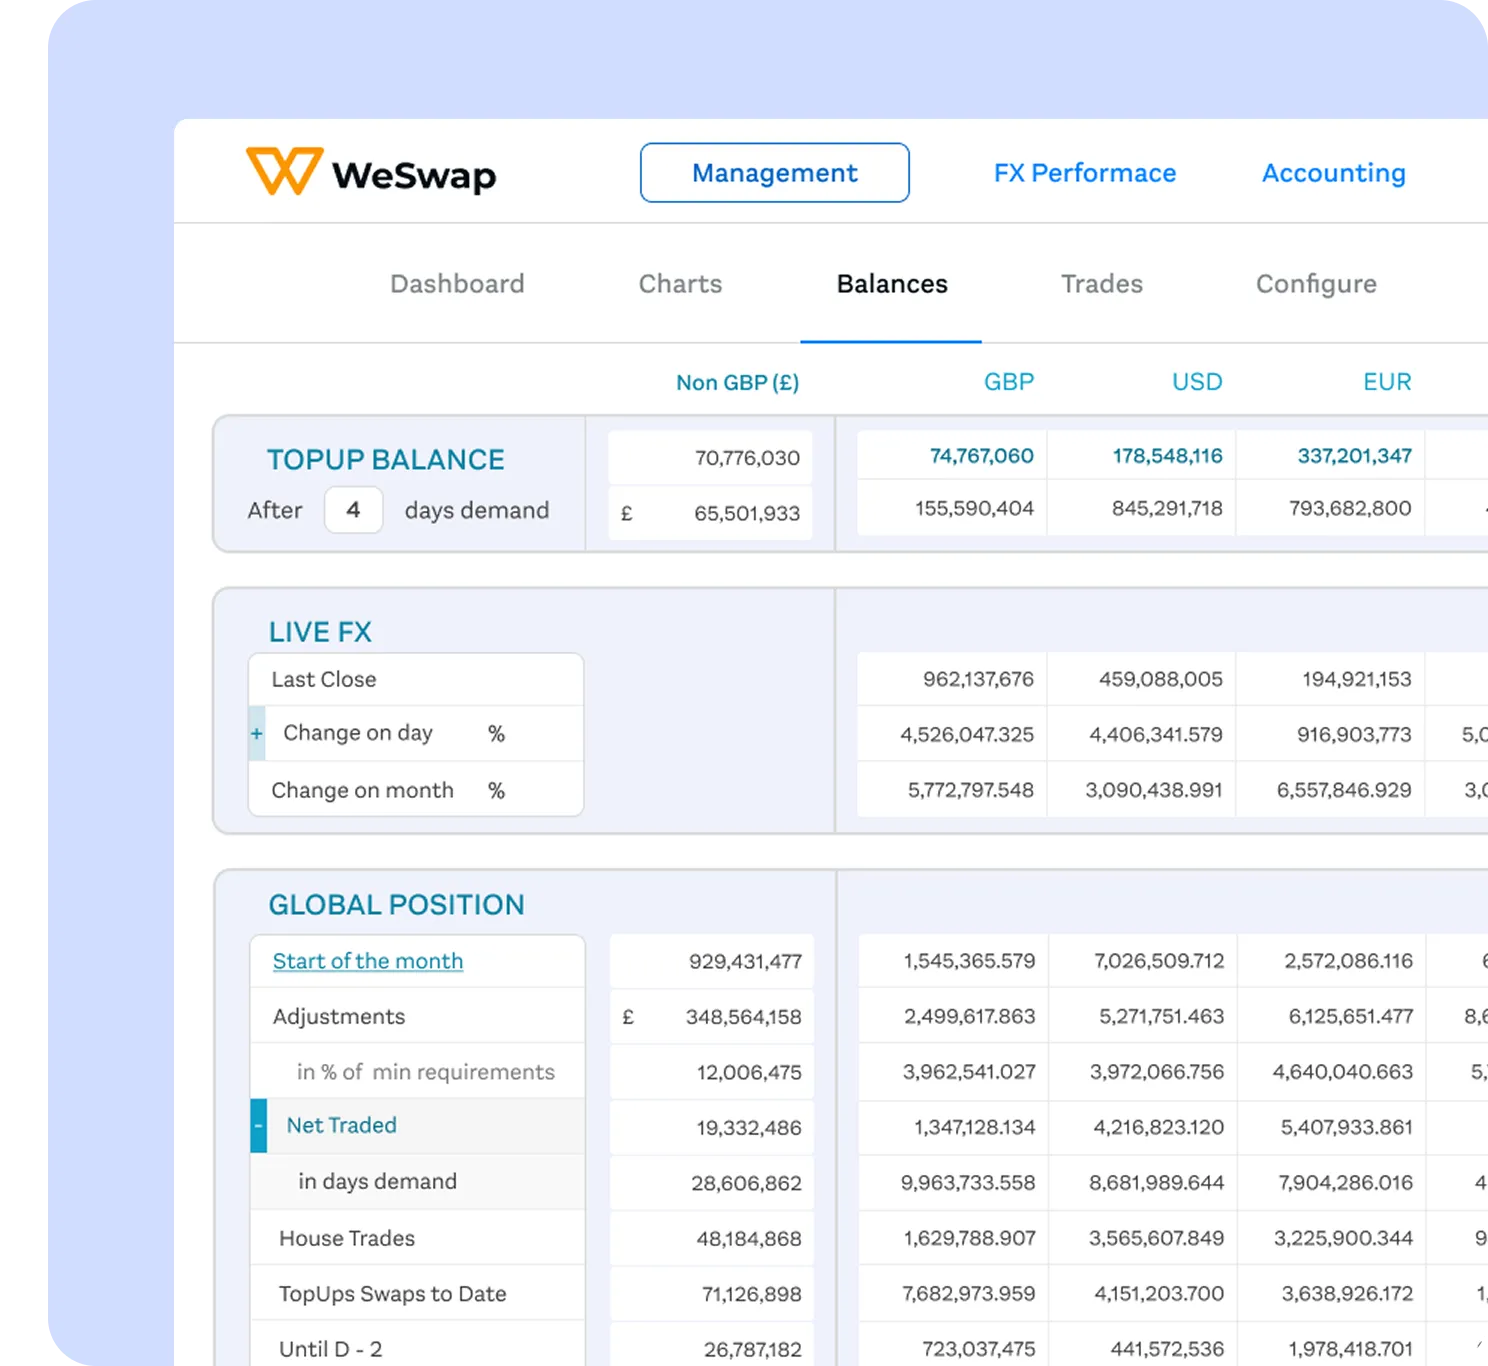The width and height of the screenshot is (1488, 1366).
Task: Collapse the Net Traded row
Action: click(259, 1126)
